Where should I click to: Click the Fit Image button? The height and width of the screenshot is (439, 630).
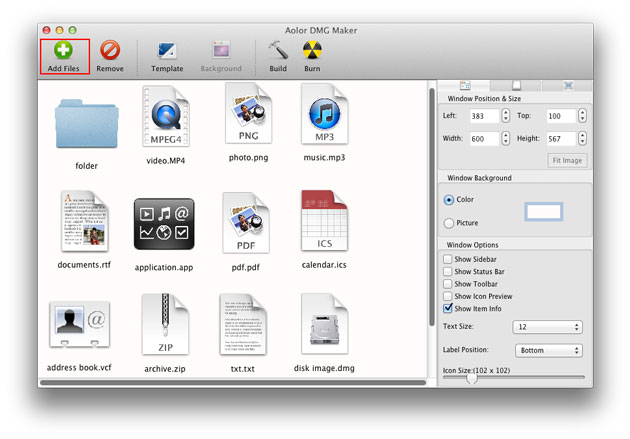567,160
